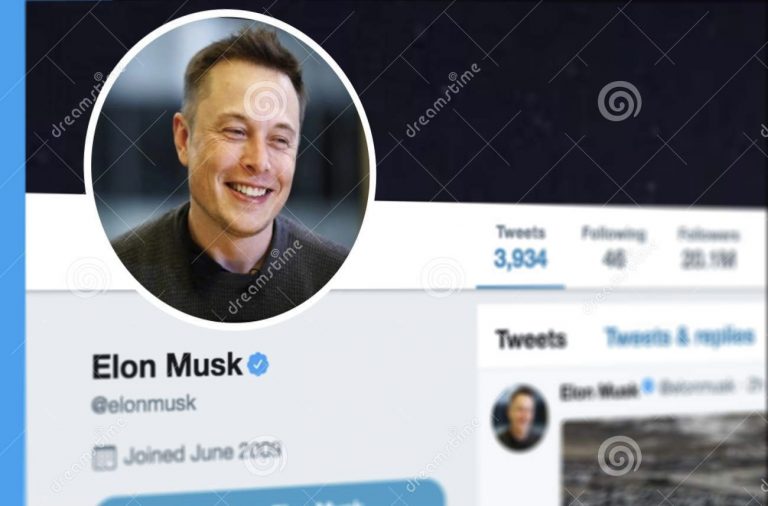
Task: Click the blurred @elonmusk handle in tweet header
Action: point(697,386)
